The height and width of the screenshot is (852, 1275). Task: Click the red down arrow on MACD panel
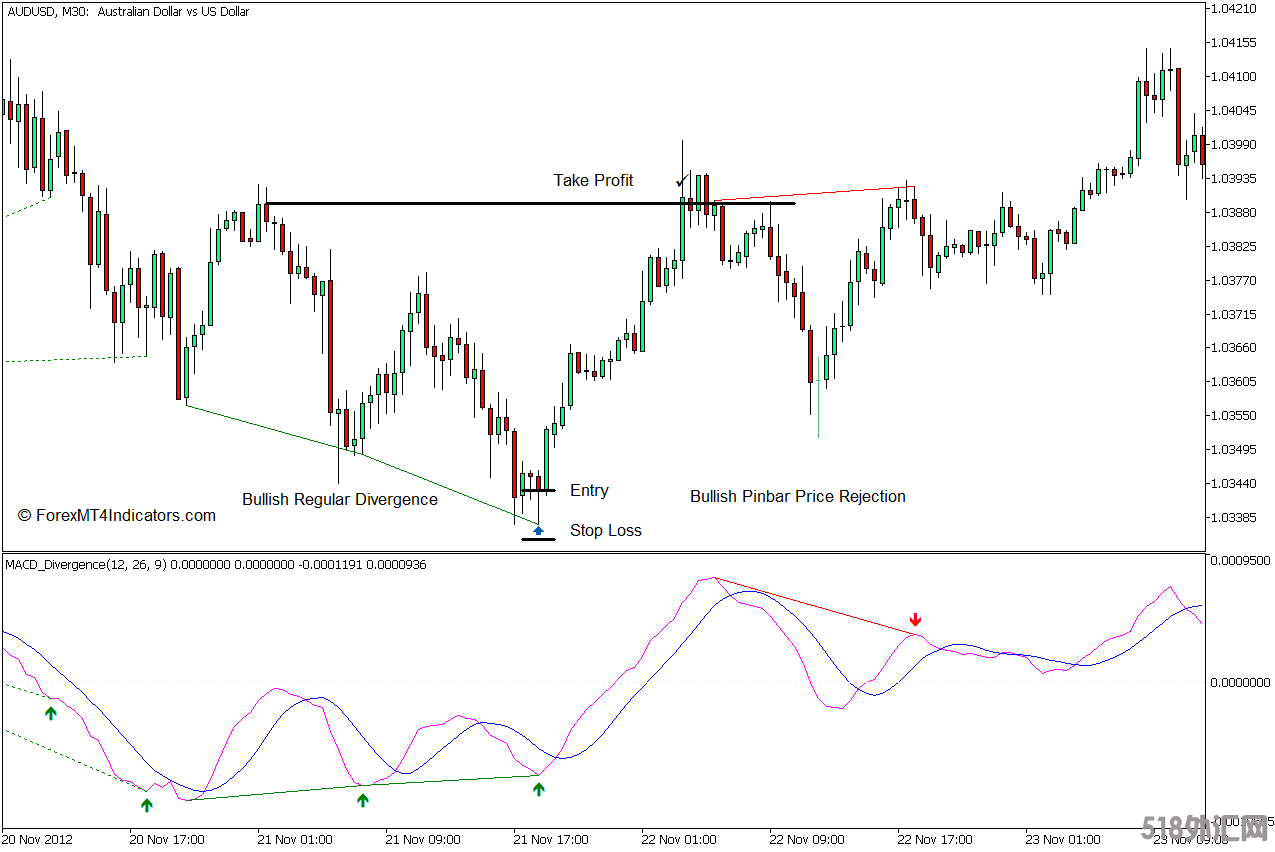tap(915, 620)
